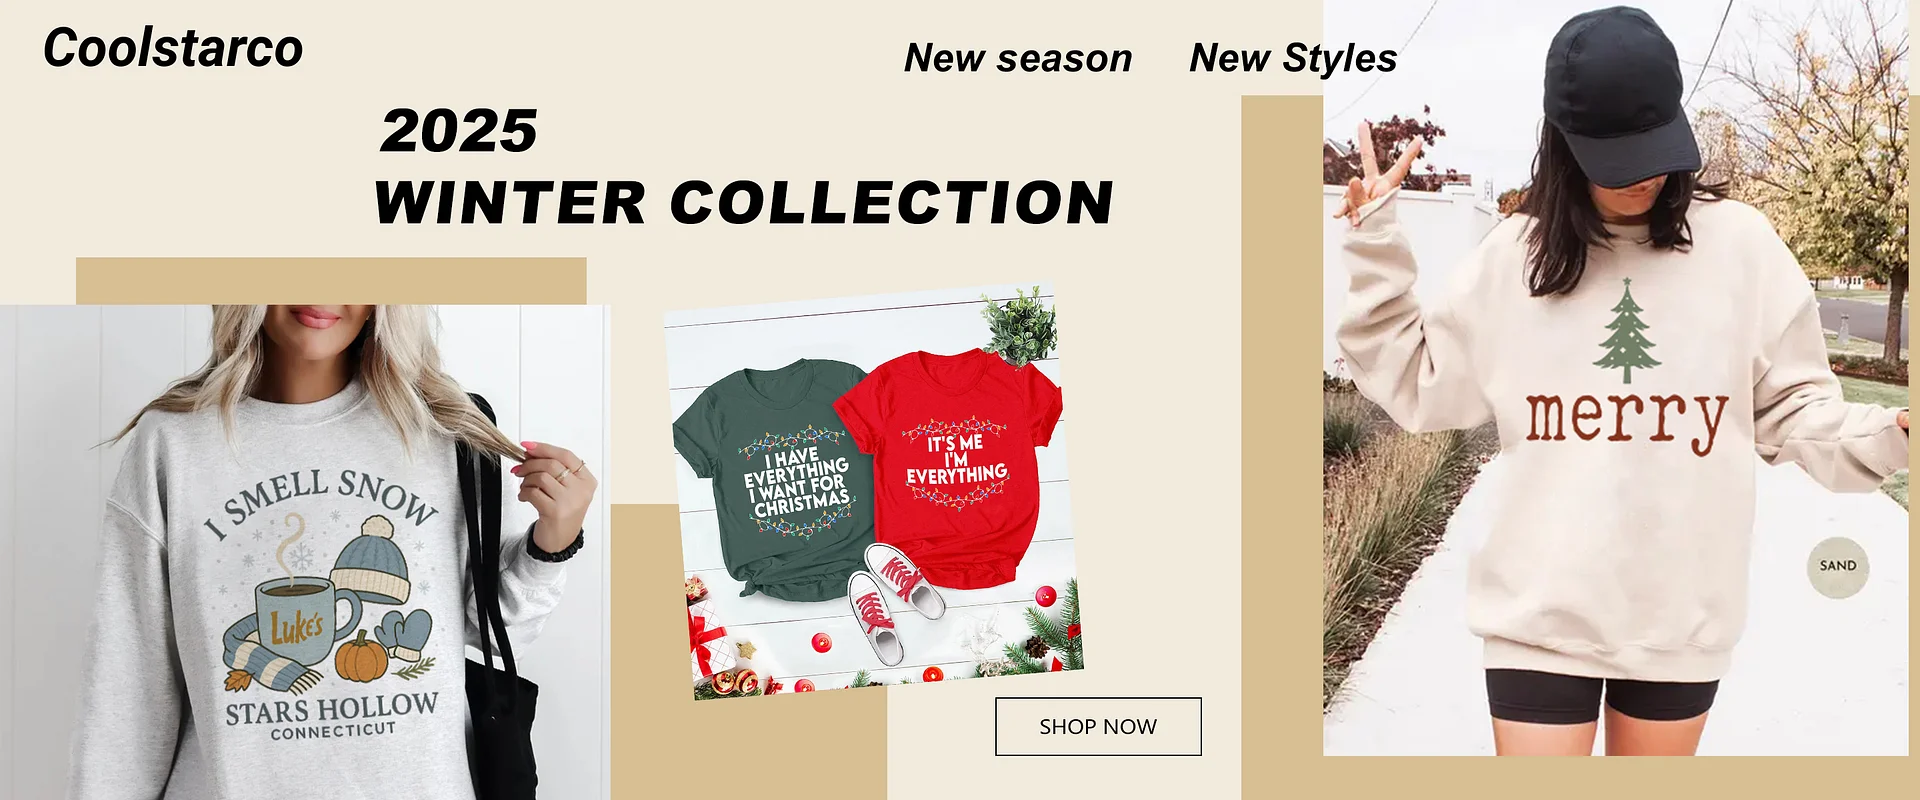Open the merry sweatshirt model photo

pos(1615,378)
